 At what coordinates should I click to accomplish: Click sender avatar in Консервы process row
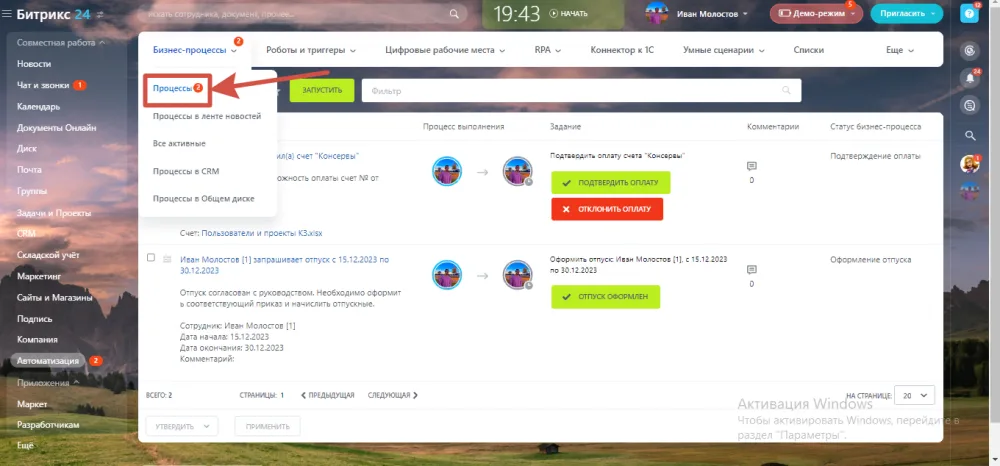point(446,171)
